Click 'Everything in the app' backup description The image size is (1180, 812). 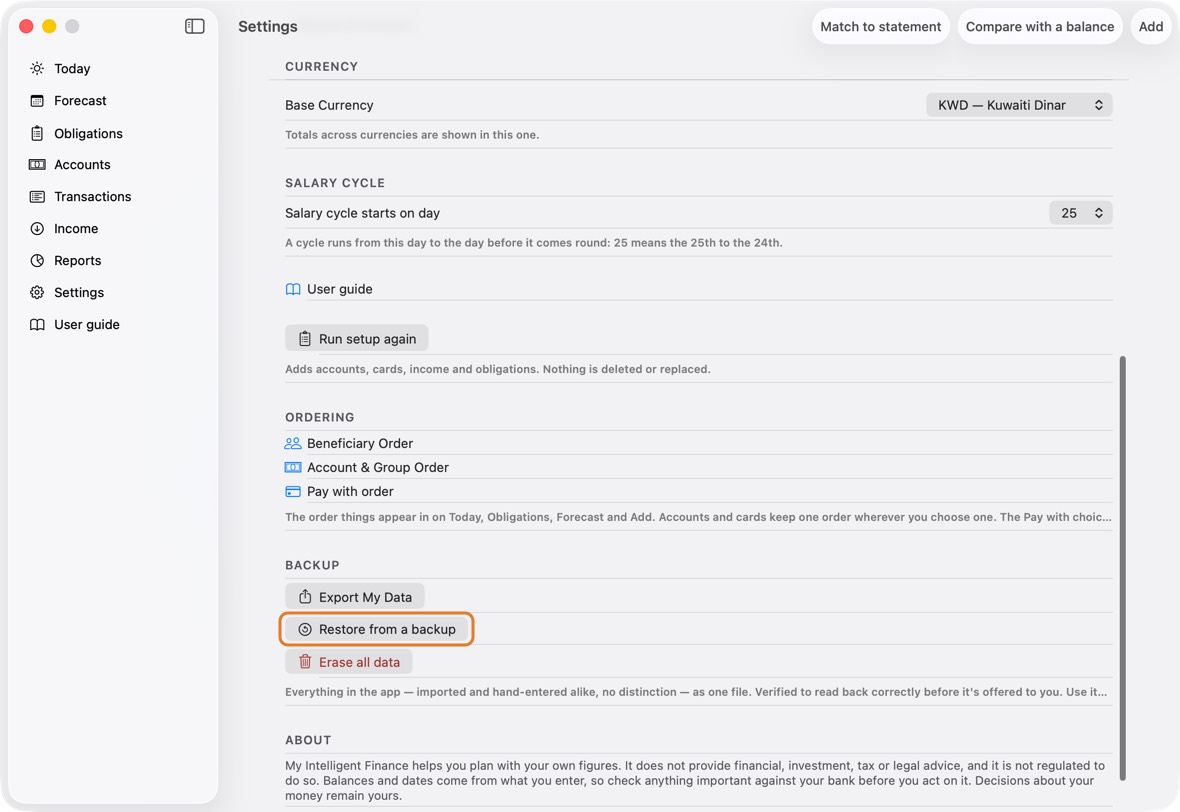[x=696, y=692]
